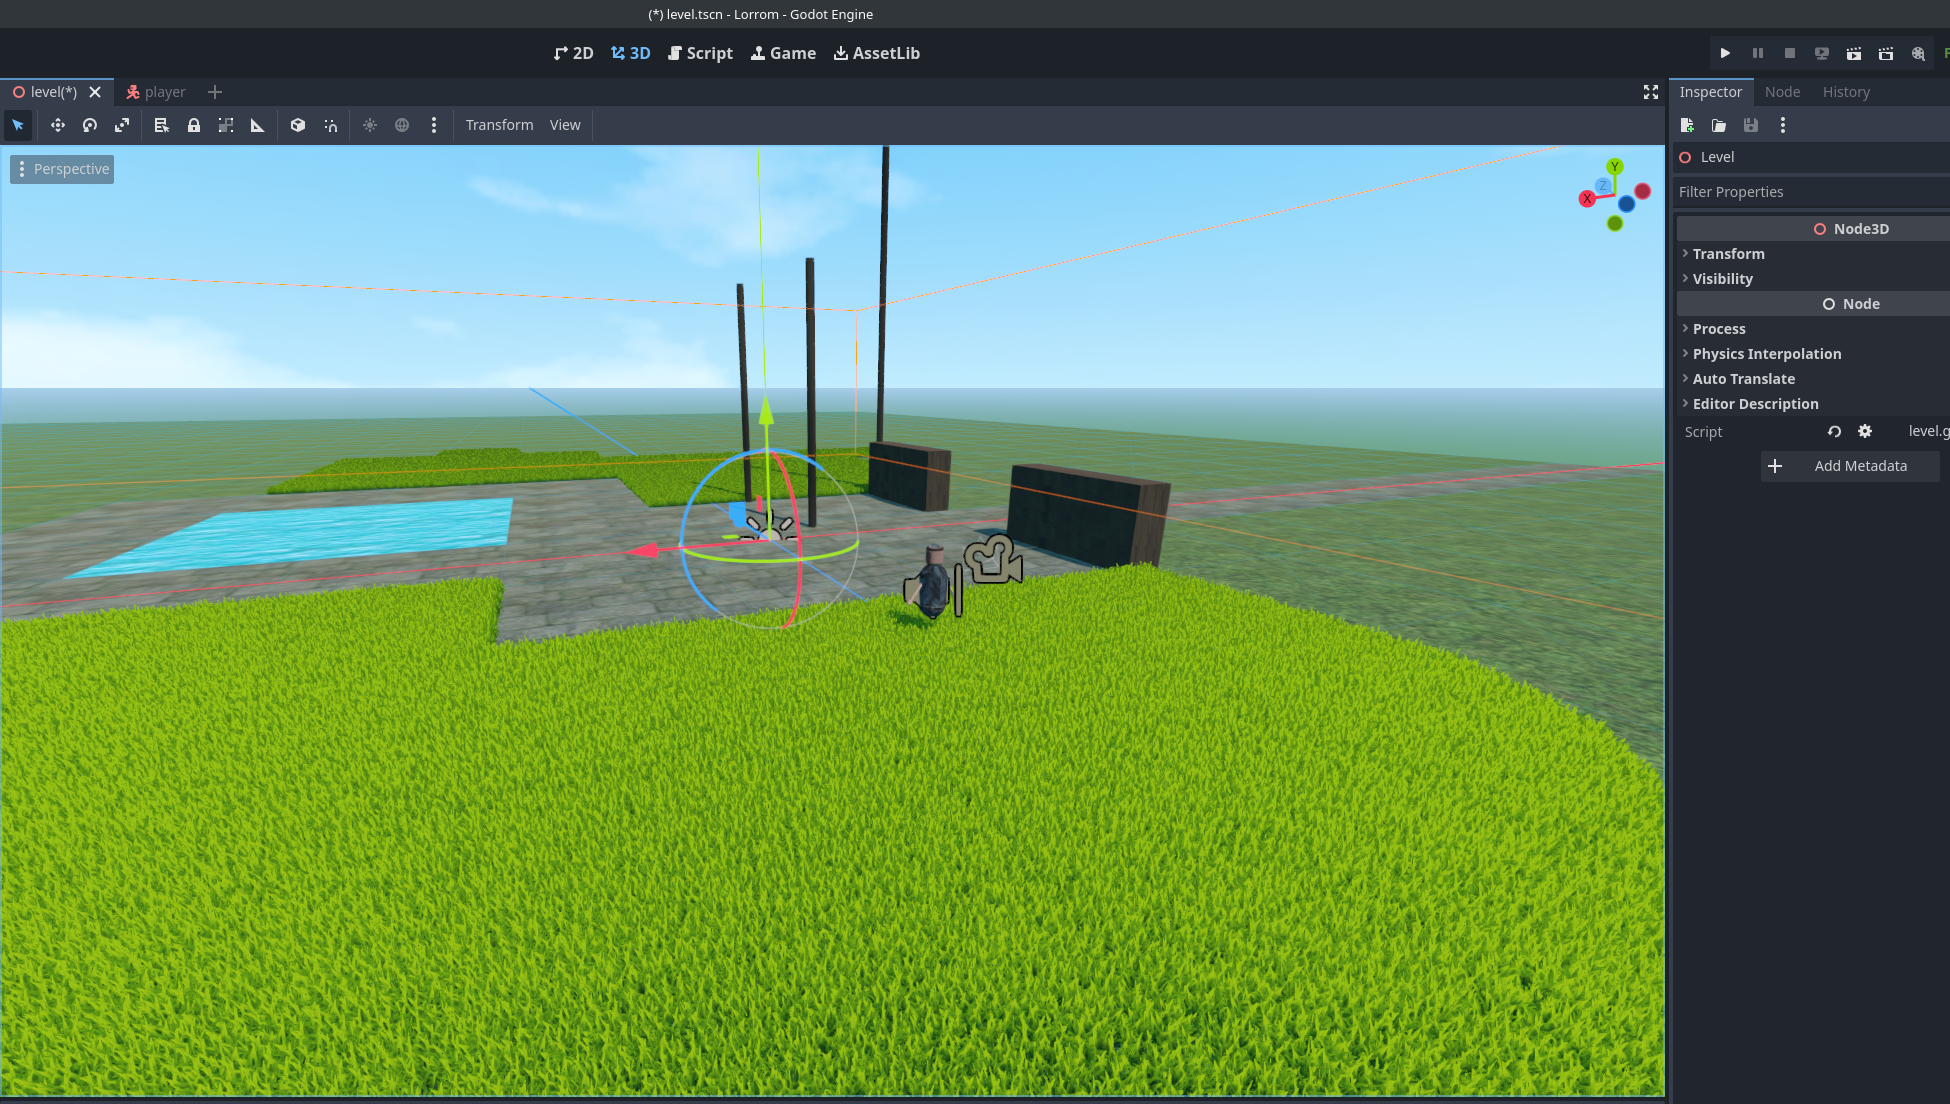
Task: Save the currently edited resource
Action: pyautogui.click(x=1751, y=125)
